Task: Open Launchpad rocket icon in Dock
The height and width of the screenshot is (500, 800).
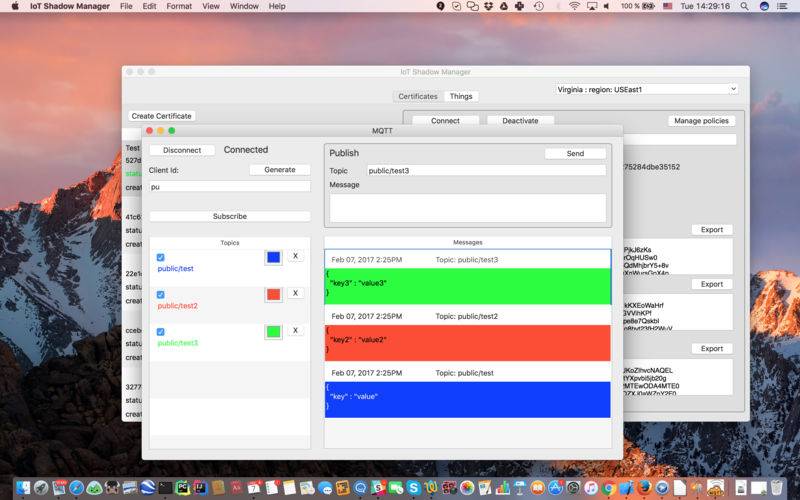Action: click(x=41, y=488)
